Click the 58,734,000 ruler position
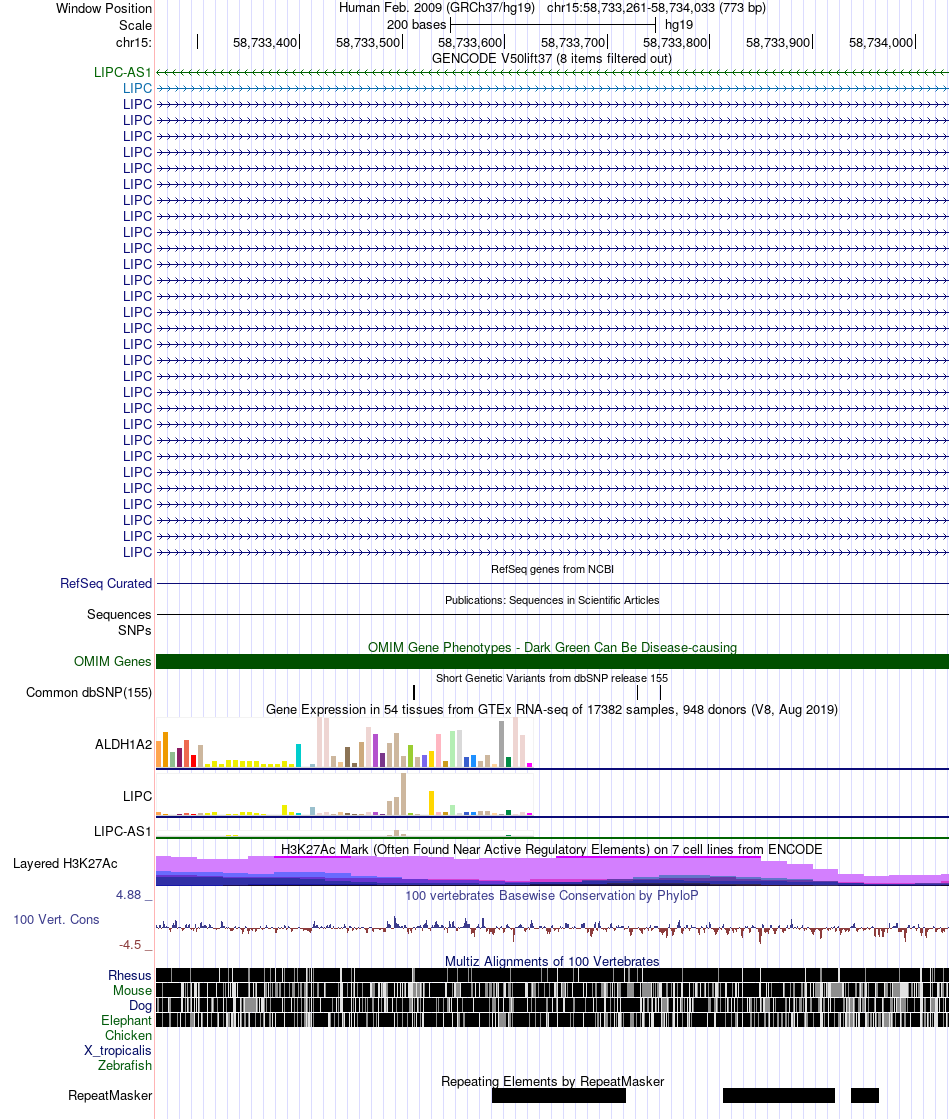This screenshot has height=1119, width=950. pyautogui.click(x=881, y=43)
